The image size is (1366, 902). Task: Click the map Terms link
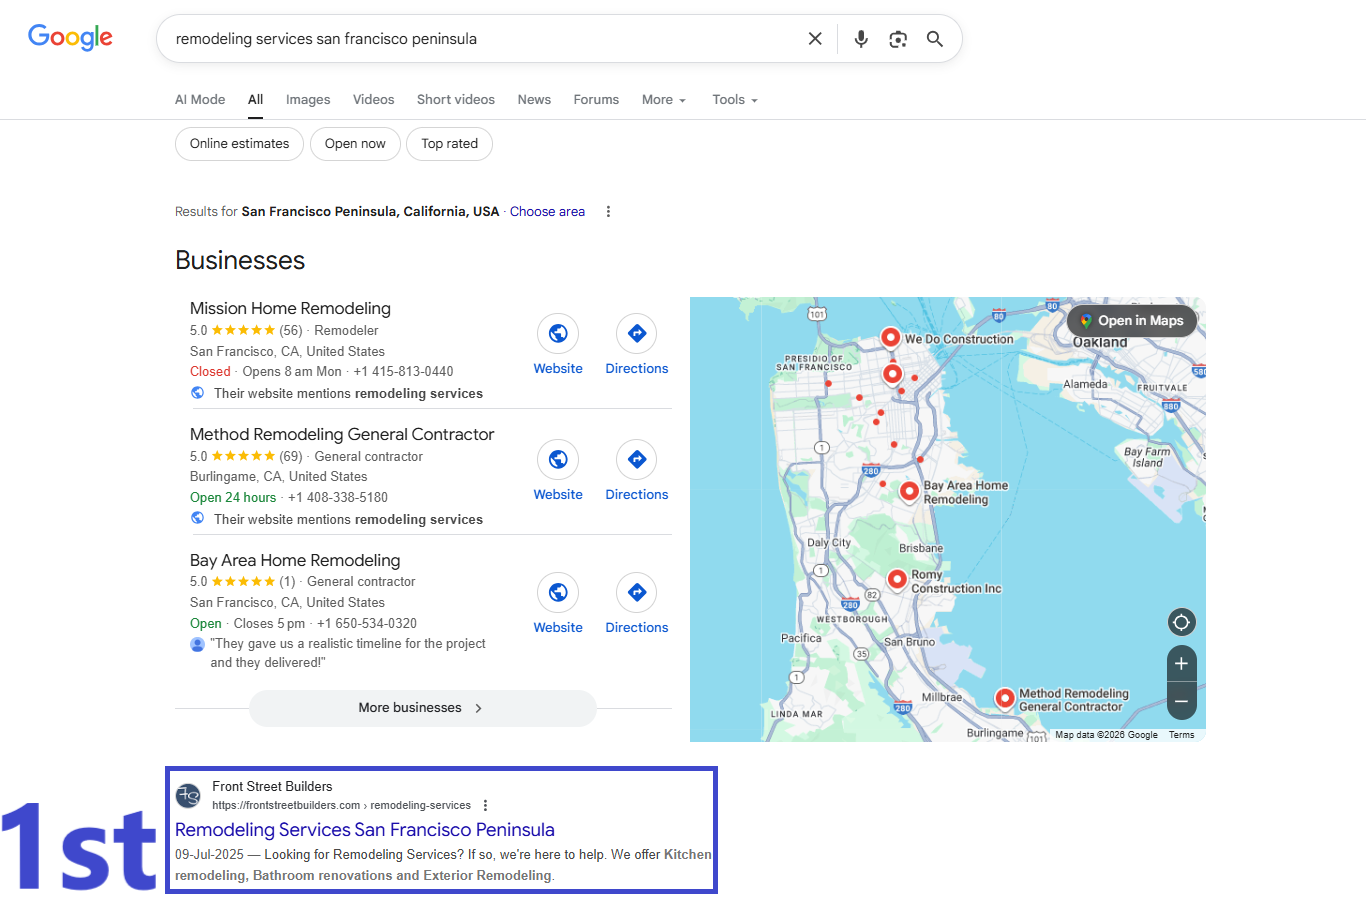pos(1181,735)
